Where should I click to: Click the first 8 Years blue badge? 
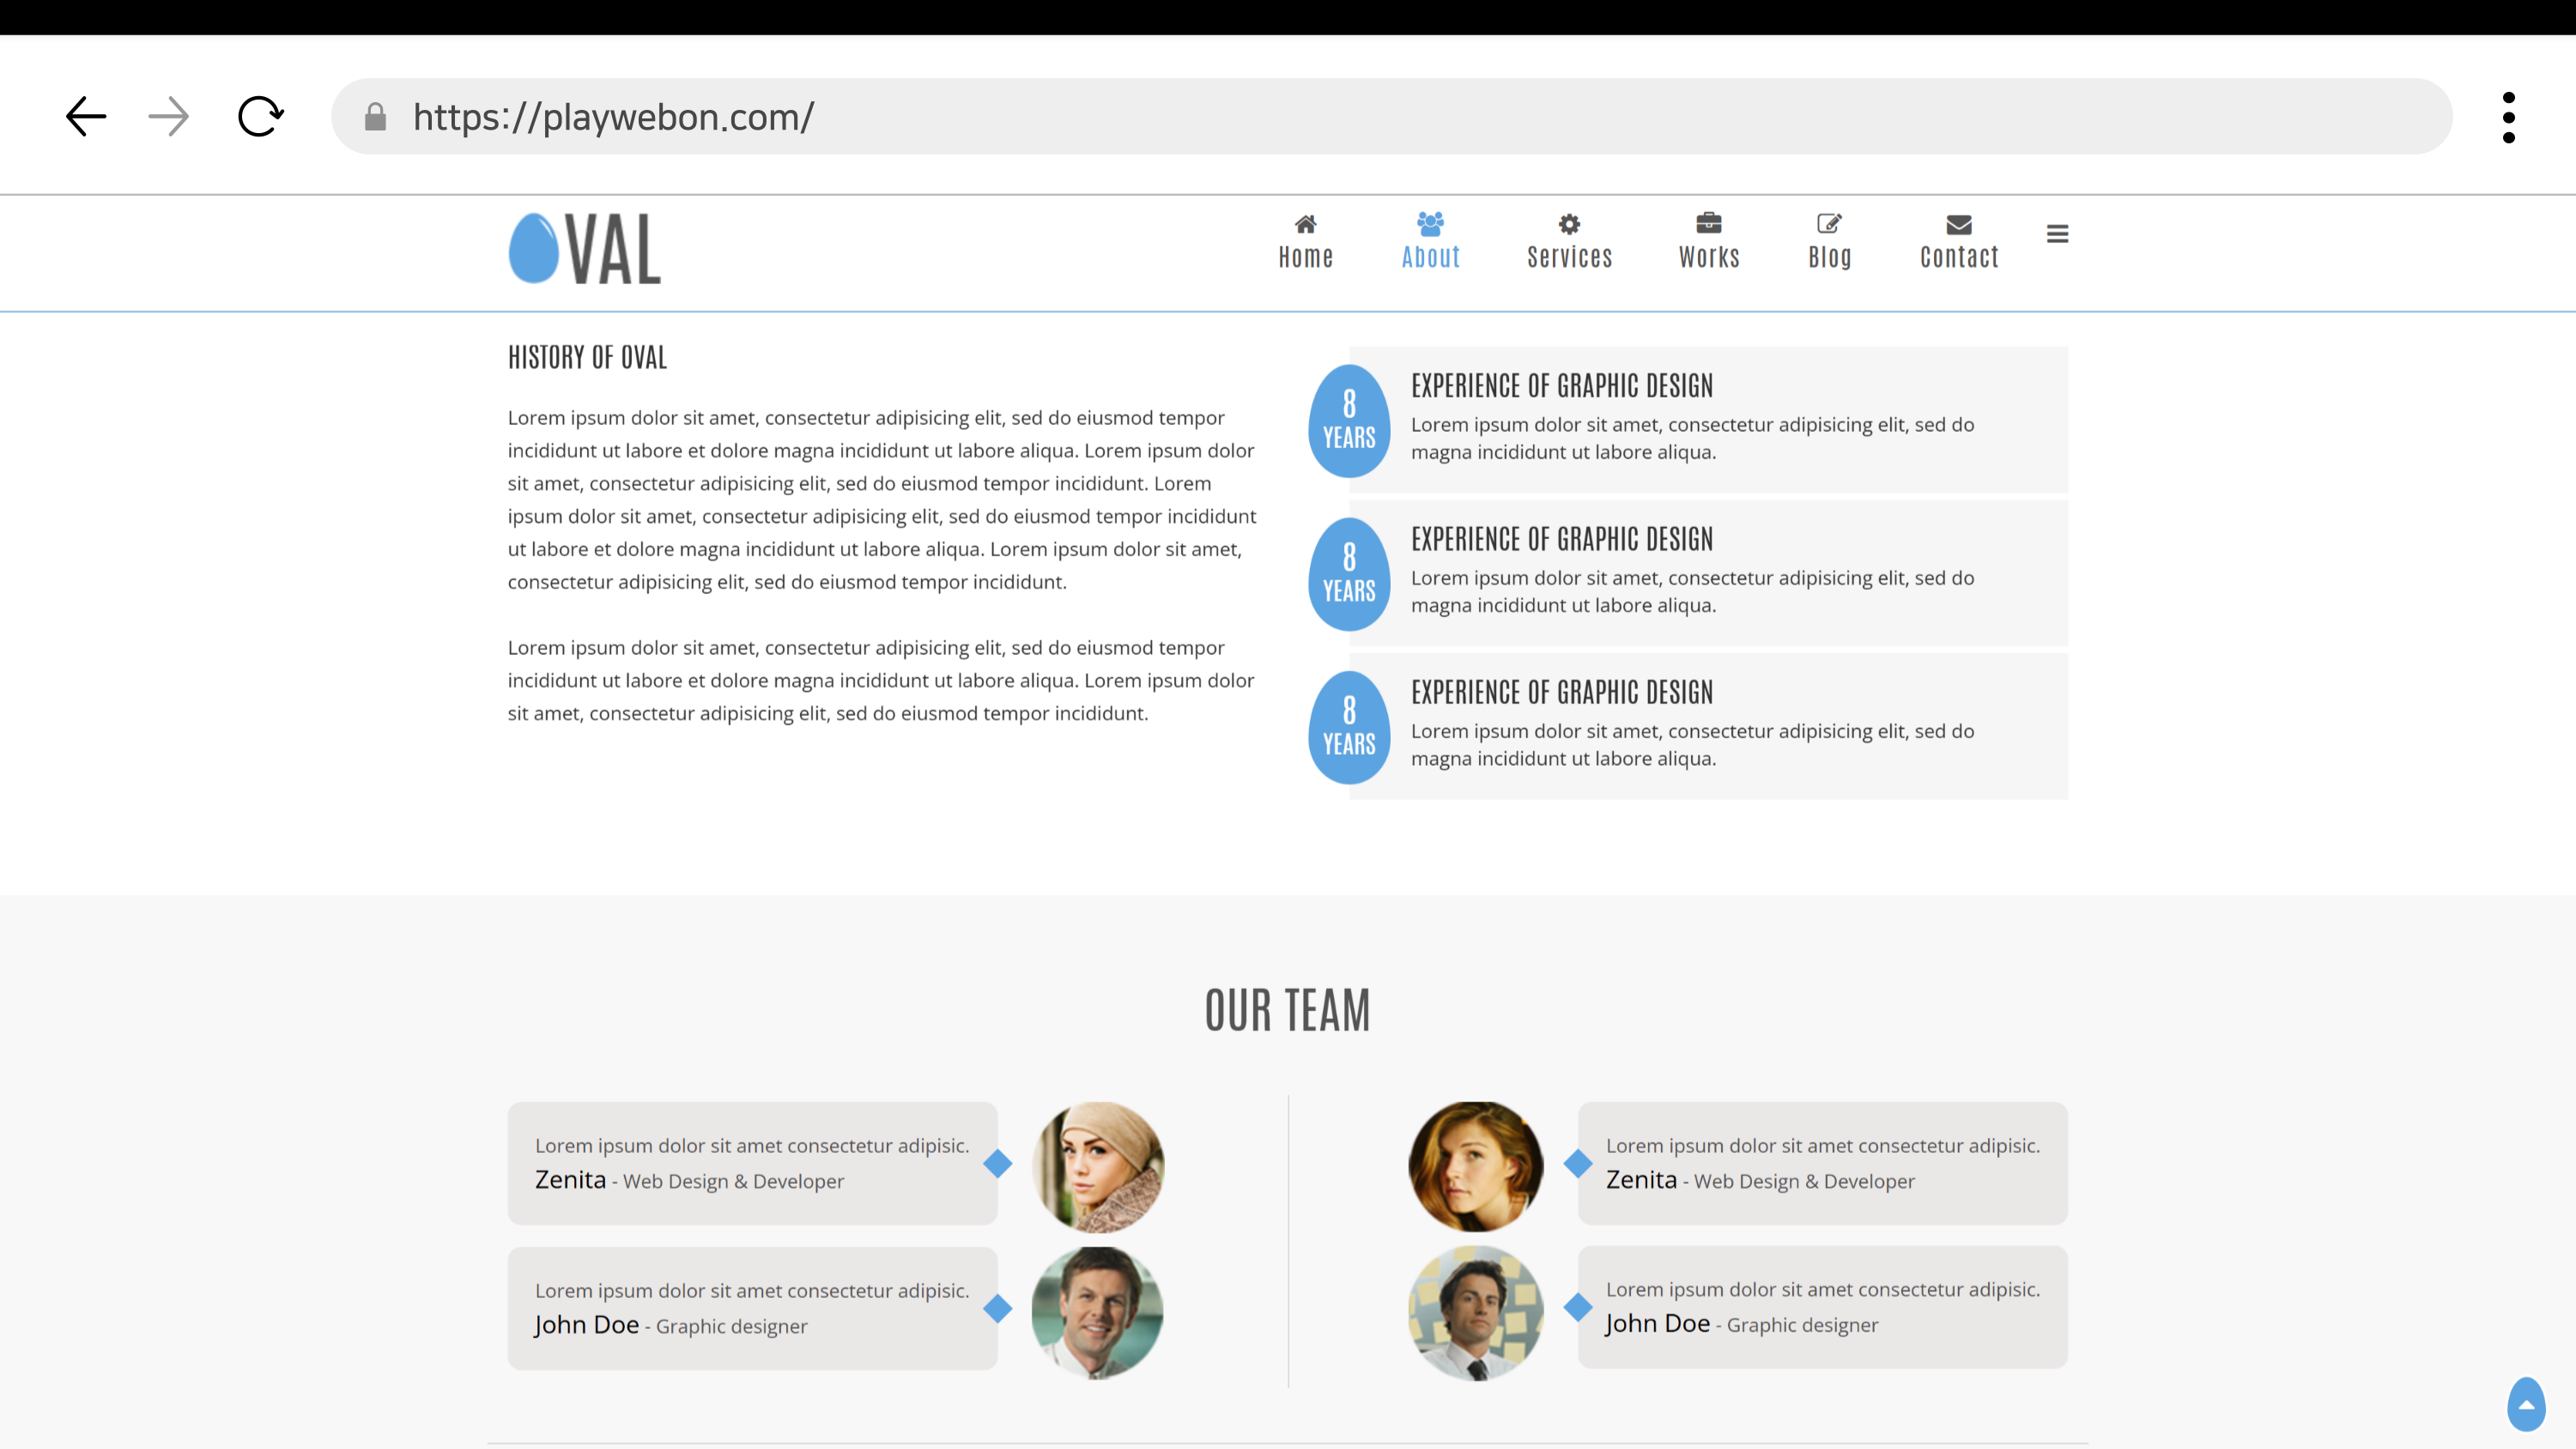tap(1349, 420)
